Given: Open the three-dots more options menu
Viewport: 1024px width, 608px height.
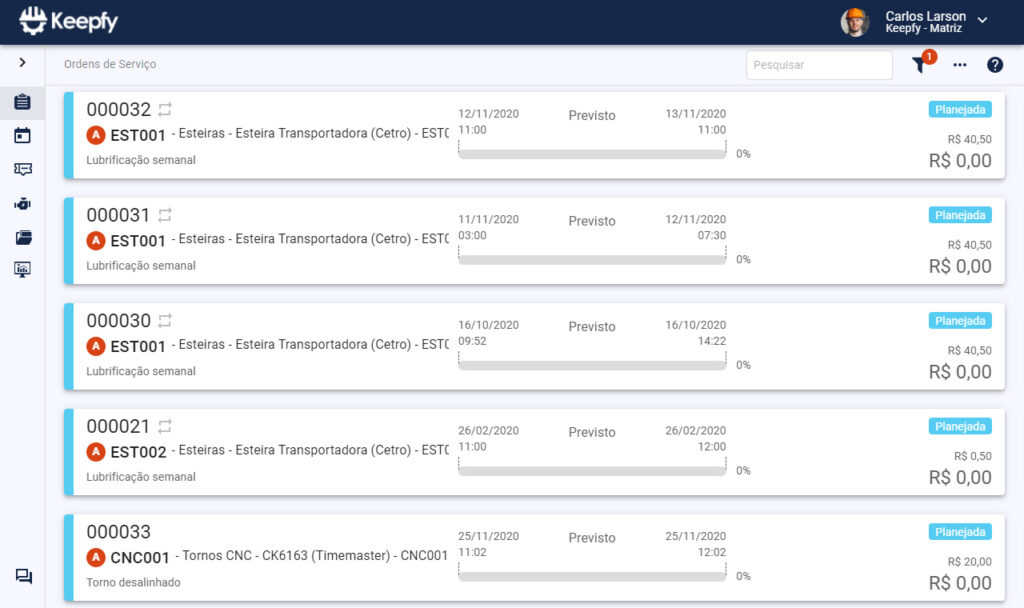Looking at the screenshot, I should coord(959,65).
